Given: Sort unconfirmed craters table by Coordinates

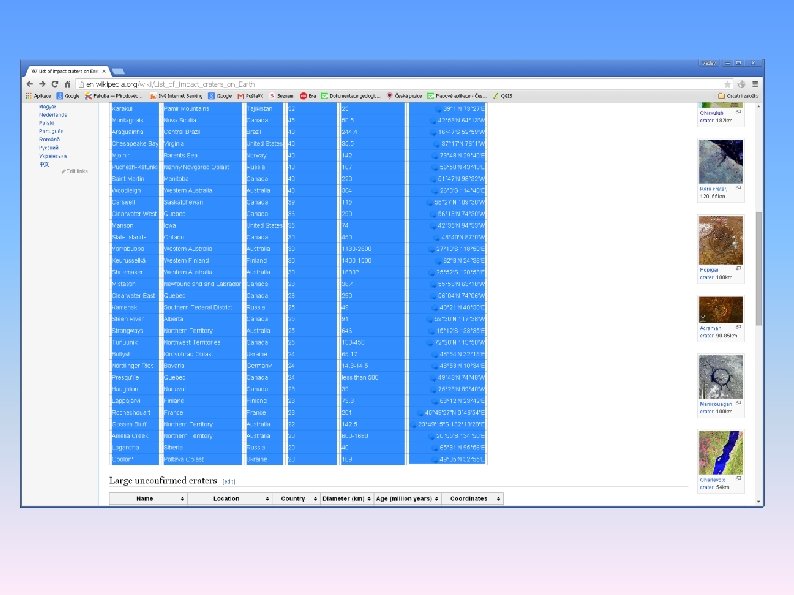Looking at the screenshot, I should (472, 499).
